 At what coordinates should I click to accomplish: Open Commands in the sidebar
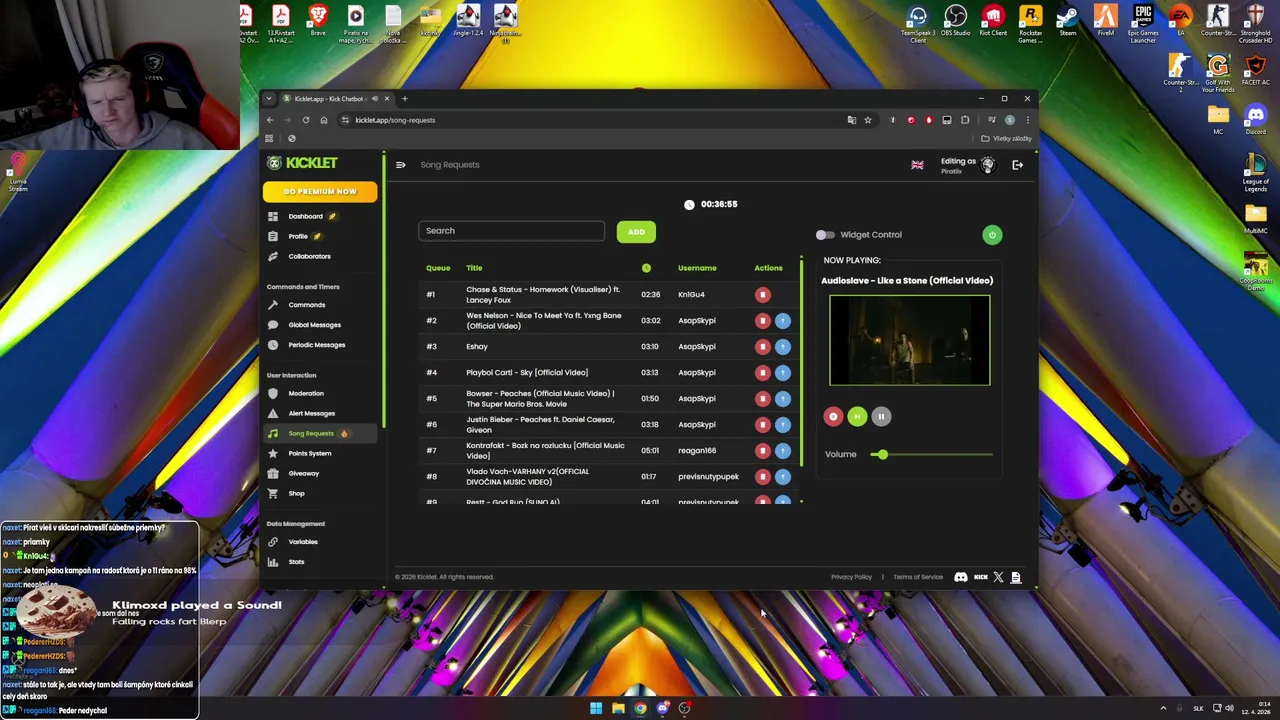(306, 305)
